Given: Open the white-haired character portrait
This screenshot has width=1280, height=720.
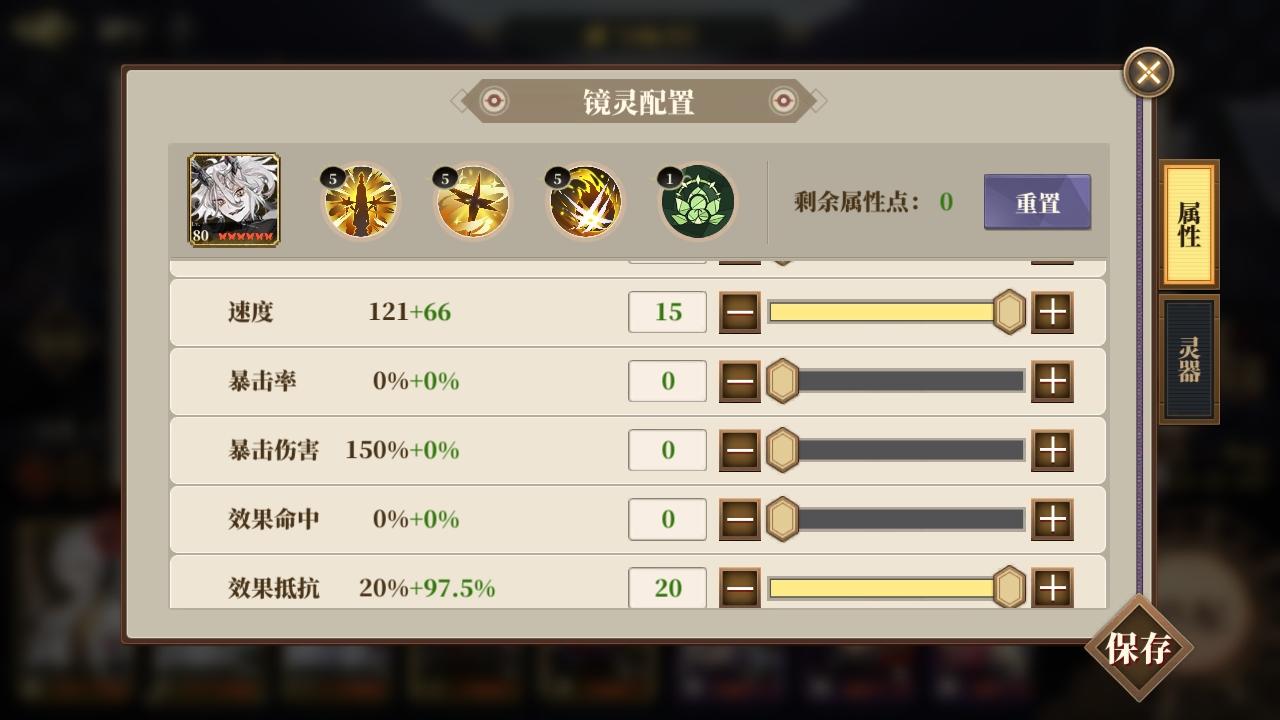Looking at the screenshot, I should [234, 200].
